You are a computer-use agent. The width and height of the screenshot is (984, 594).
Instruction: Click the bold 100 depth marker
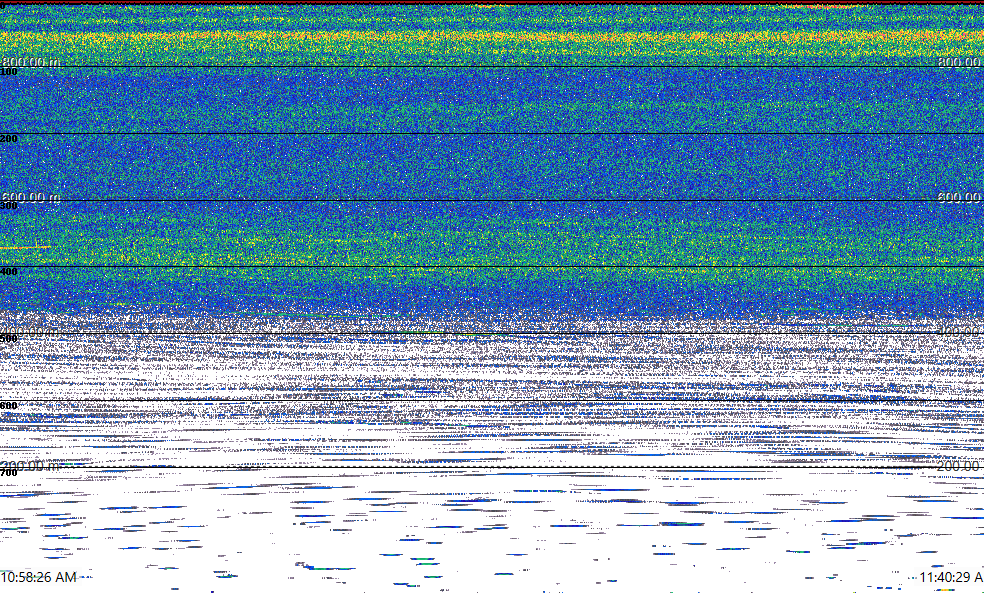coord(9,72)
